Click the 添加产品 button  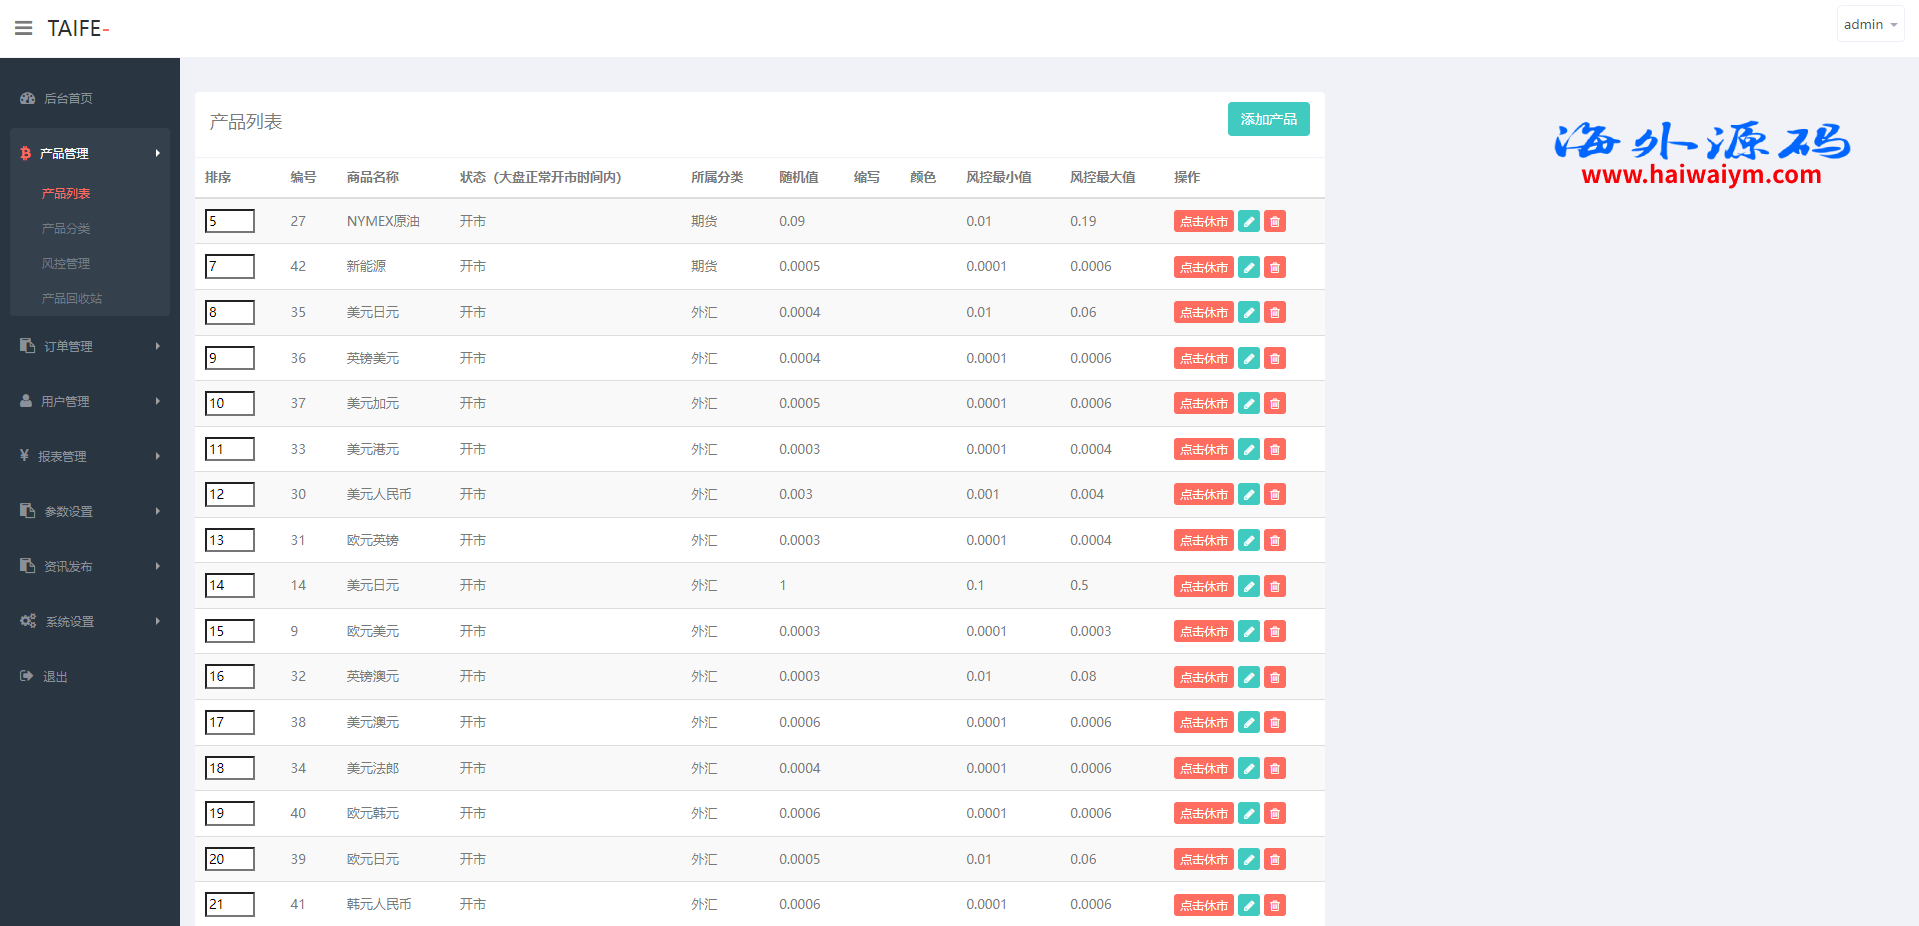pos(1268,119)
